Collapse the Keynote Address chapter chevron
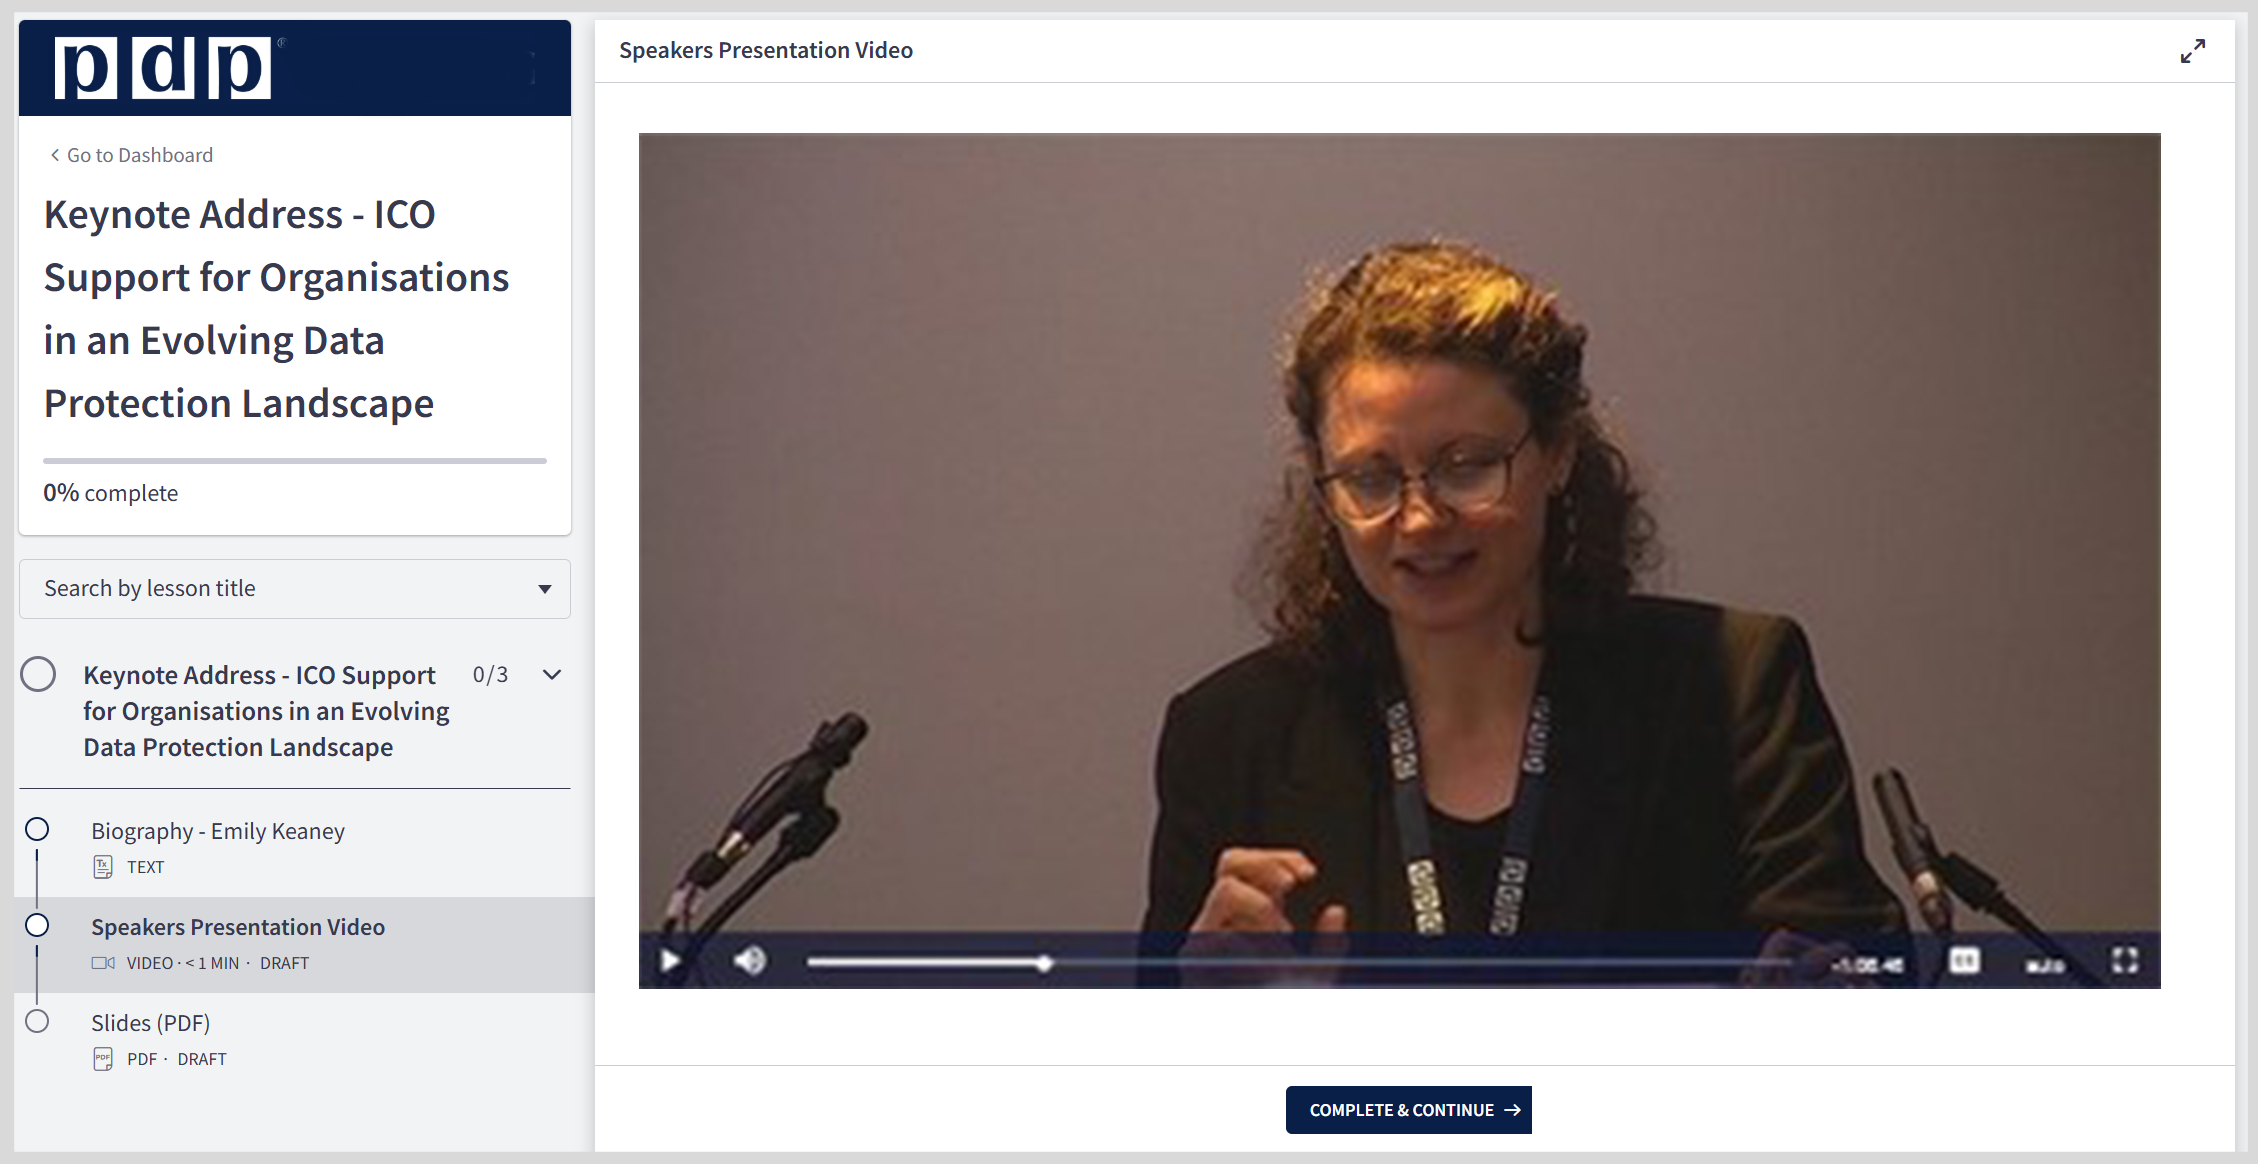The width and height of the screenshot is (2258, 1164). pos(552,675)
